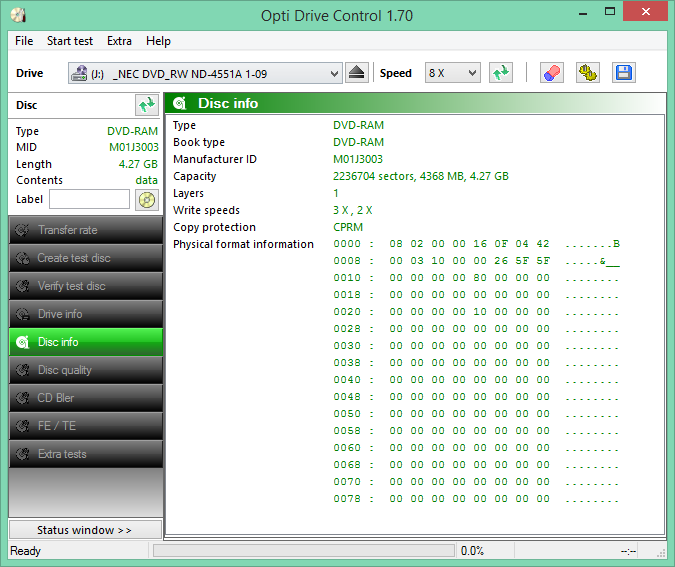This screenshot has width=675, height=567.
Task: Select Create test disc
Action: coord(86,258)
